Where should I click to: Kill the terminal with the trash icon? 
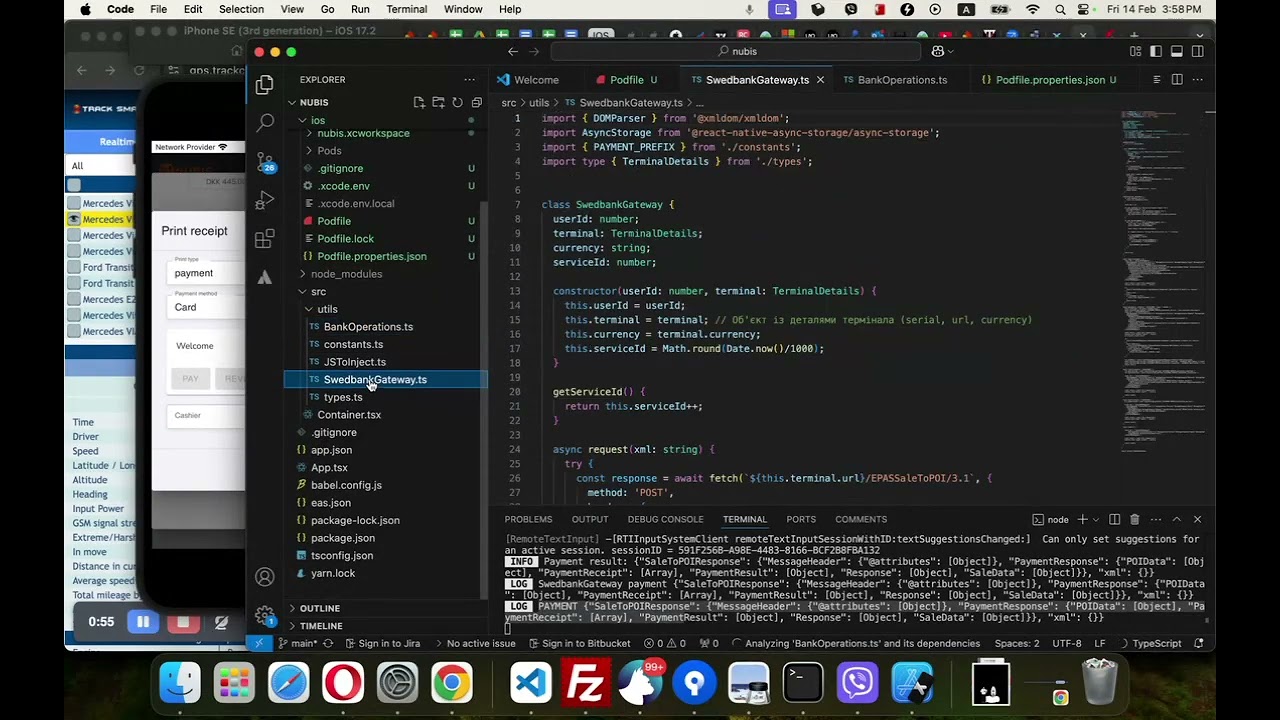(1134, 520)
